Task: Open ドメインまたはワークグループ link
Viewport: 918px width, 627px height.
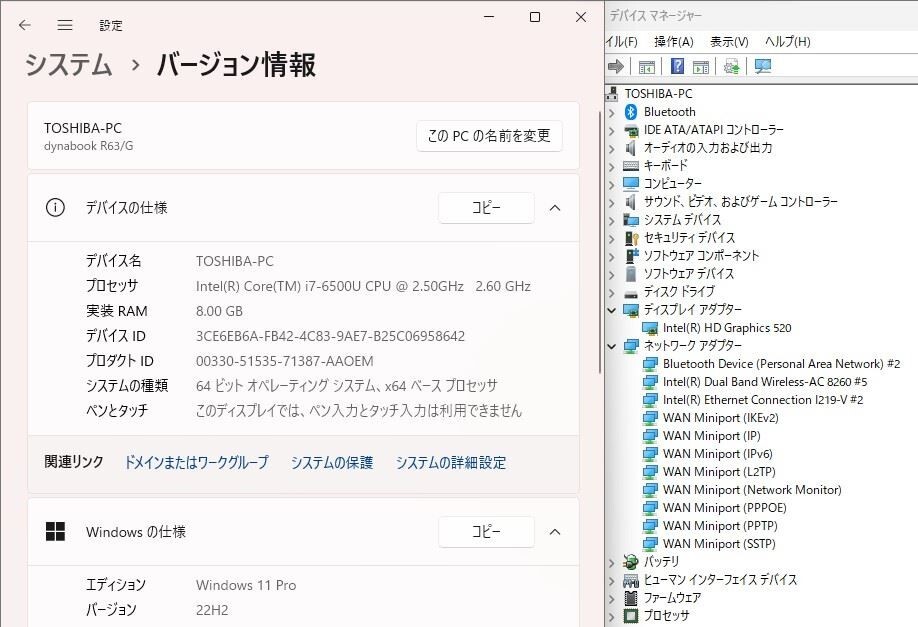Action: [x=197, y=462]
